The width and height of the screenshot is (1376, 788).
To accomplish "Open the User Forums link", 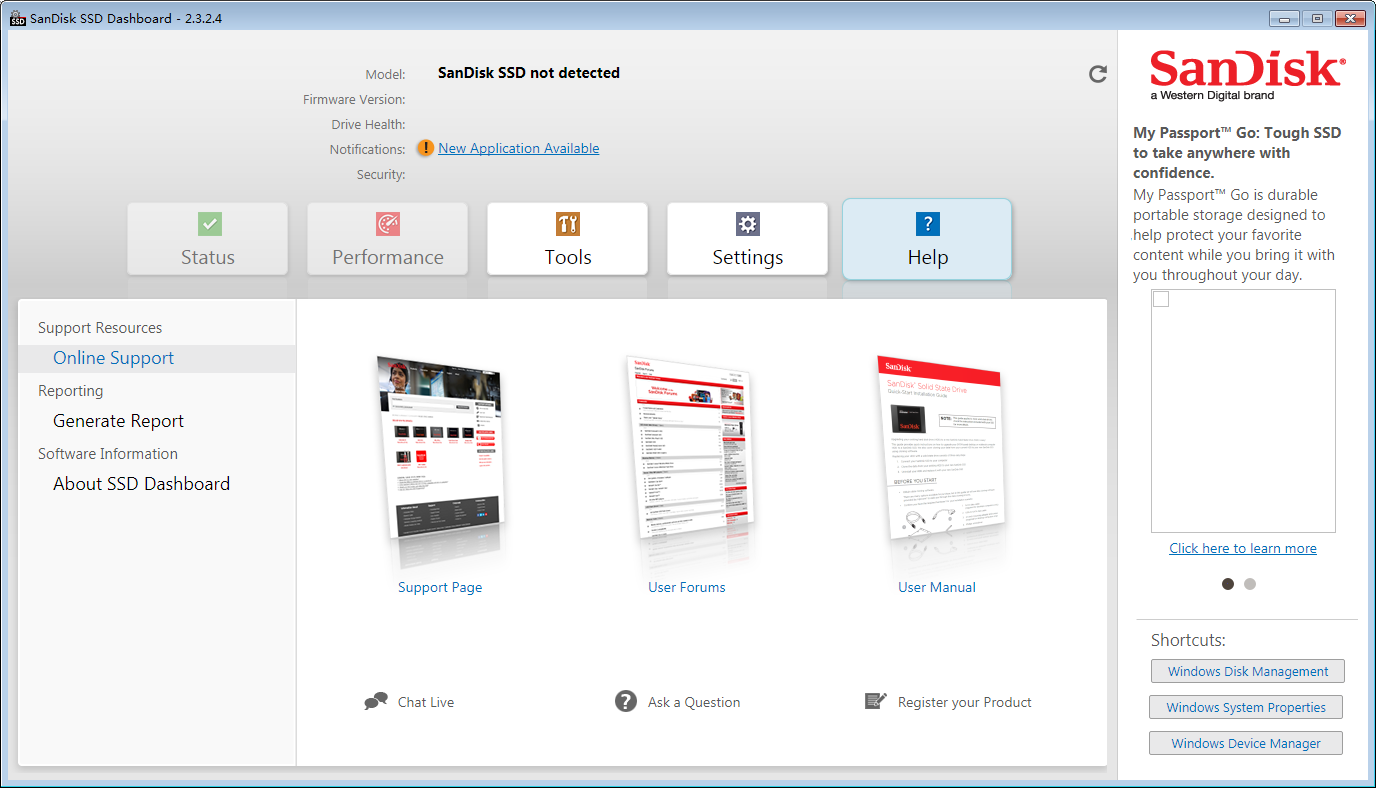I will (x=687, y=587).
